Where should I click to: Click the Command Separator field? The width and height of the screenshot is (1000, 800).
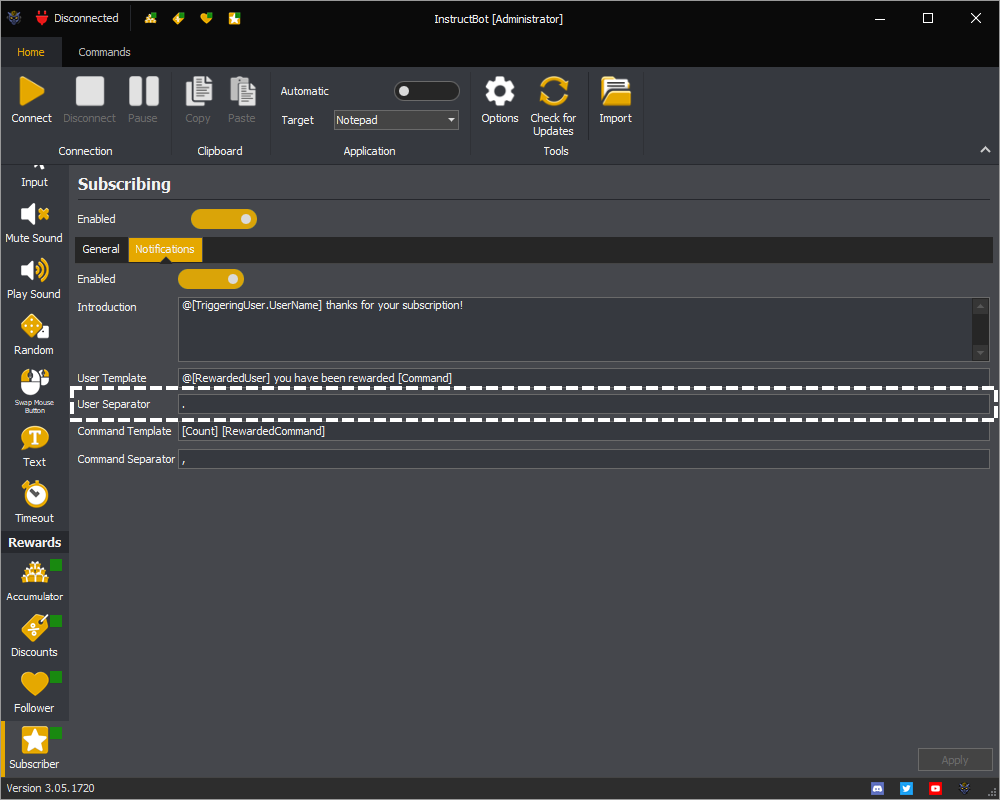coord(584,459)
